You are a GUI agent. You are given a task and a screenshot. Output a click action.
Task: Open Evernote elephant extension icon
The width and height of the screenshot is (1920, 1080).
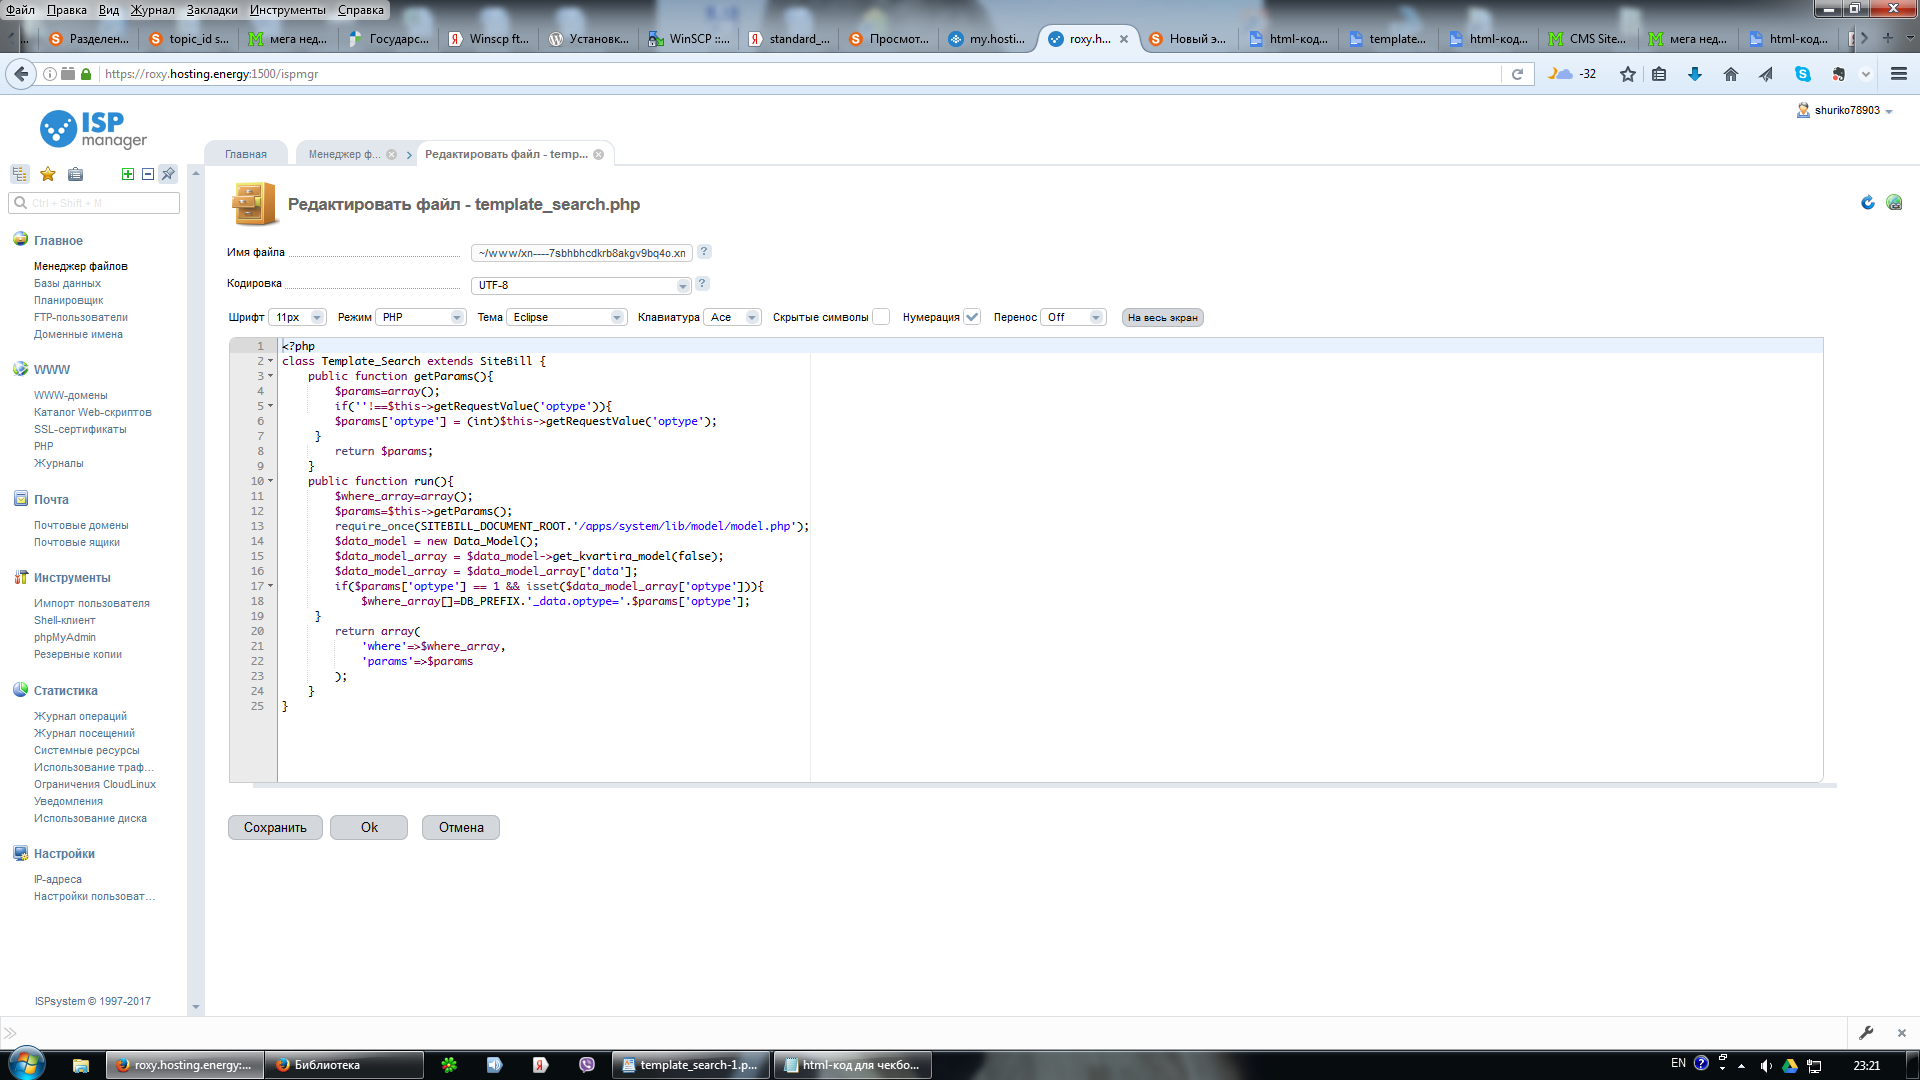1838,74
